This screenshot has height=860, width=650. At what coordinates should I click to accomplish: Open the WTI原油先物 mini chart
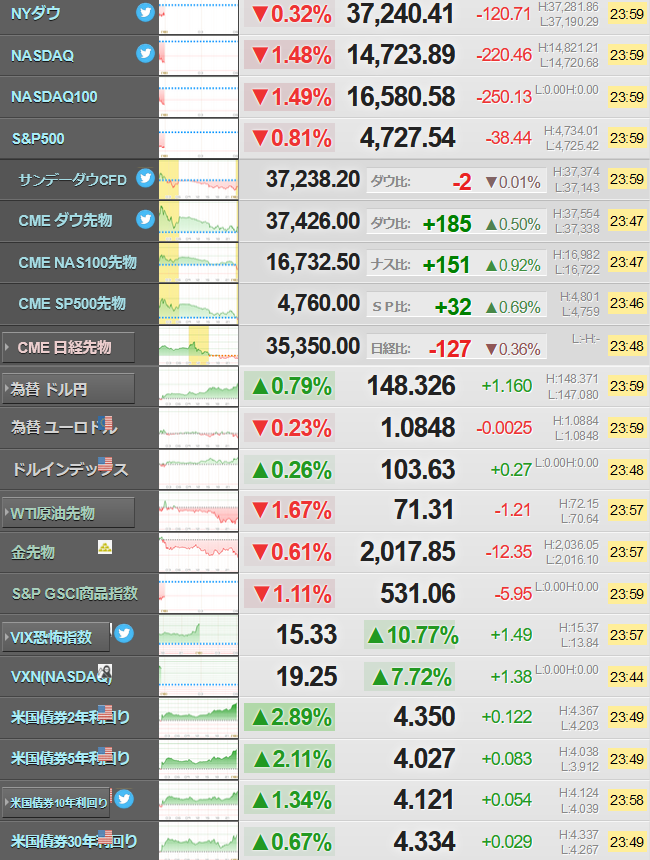tap(199, 511)
